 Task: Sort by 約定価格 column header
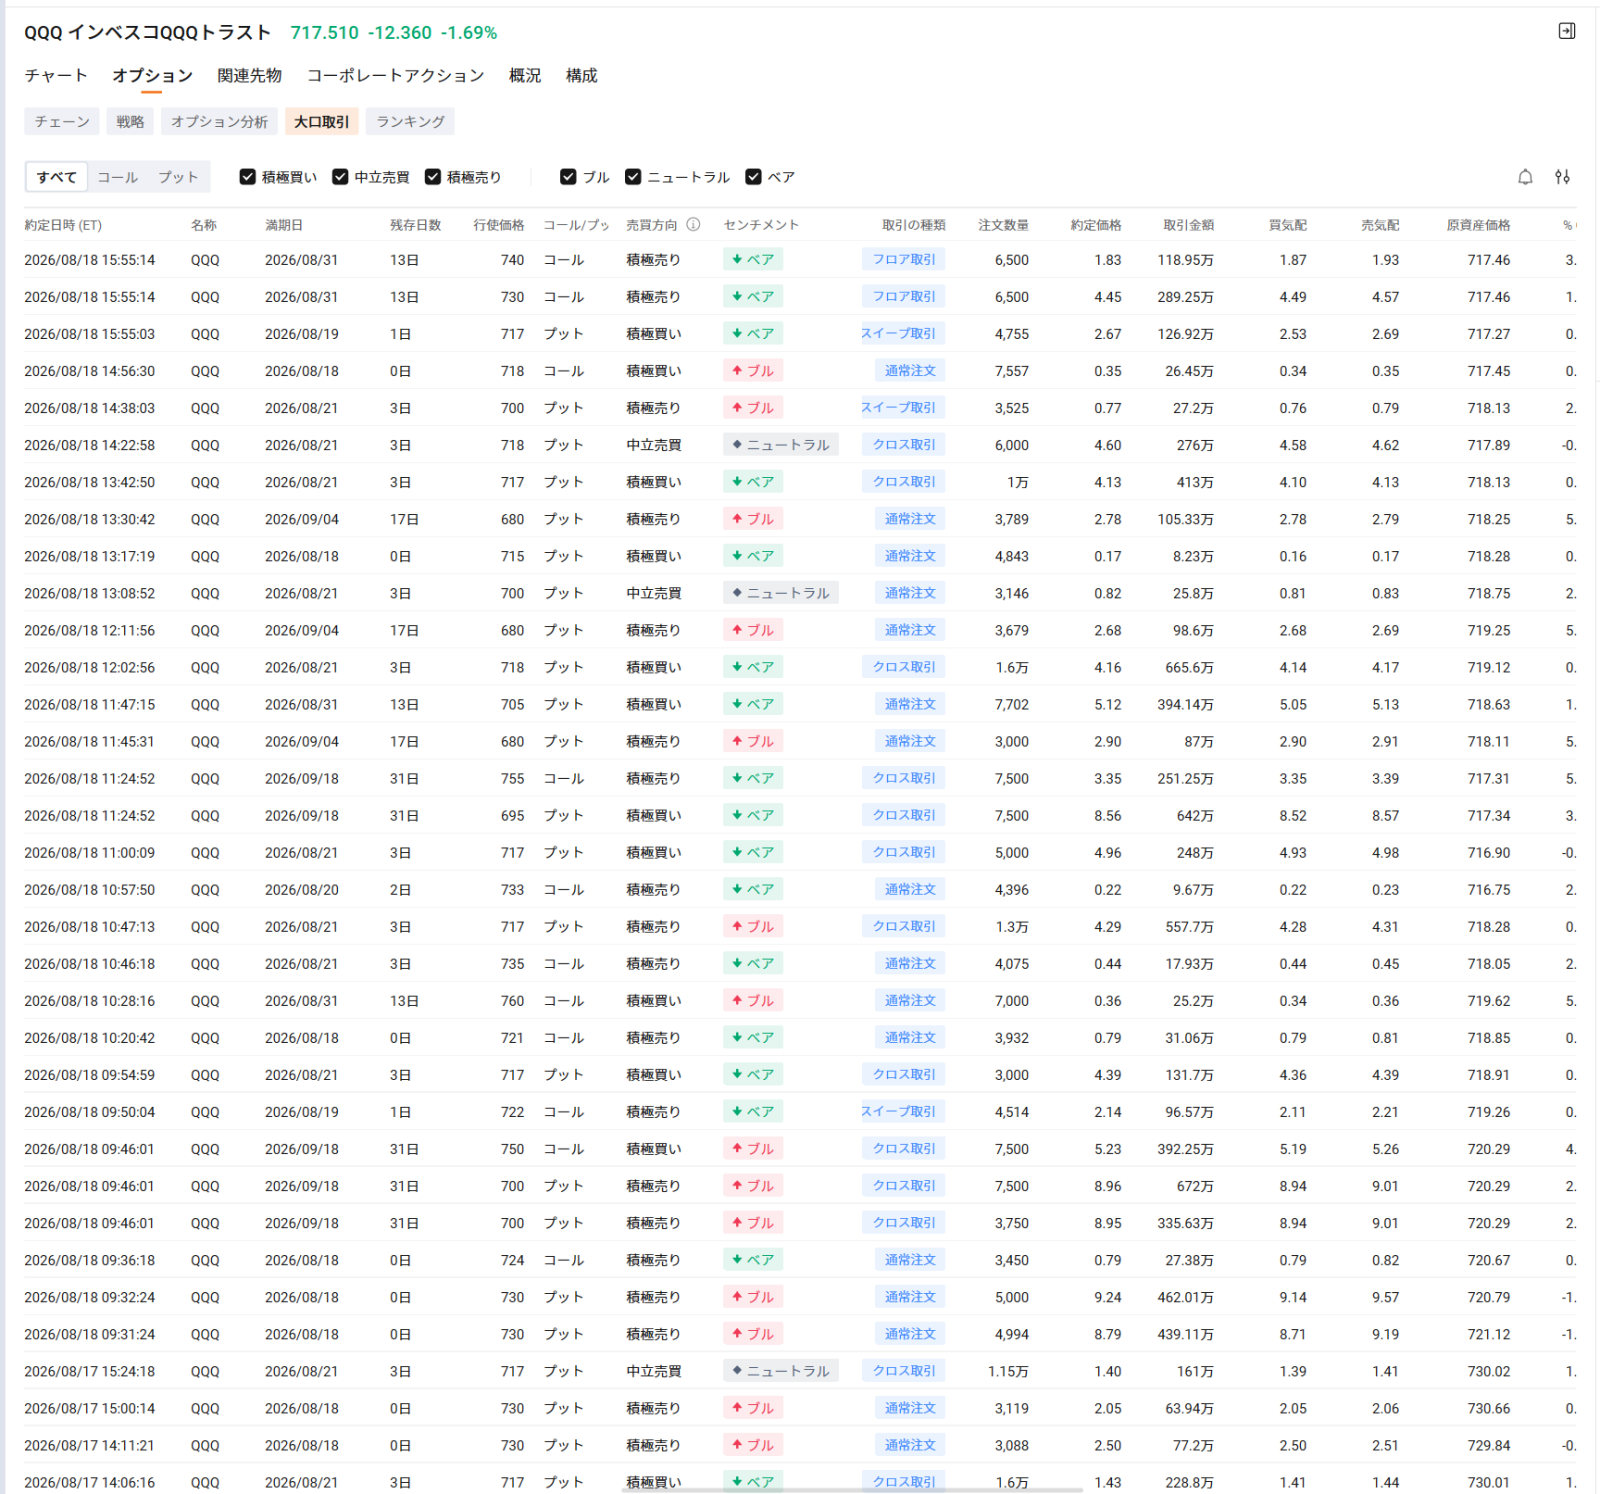coord(1096,225)
